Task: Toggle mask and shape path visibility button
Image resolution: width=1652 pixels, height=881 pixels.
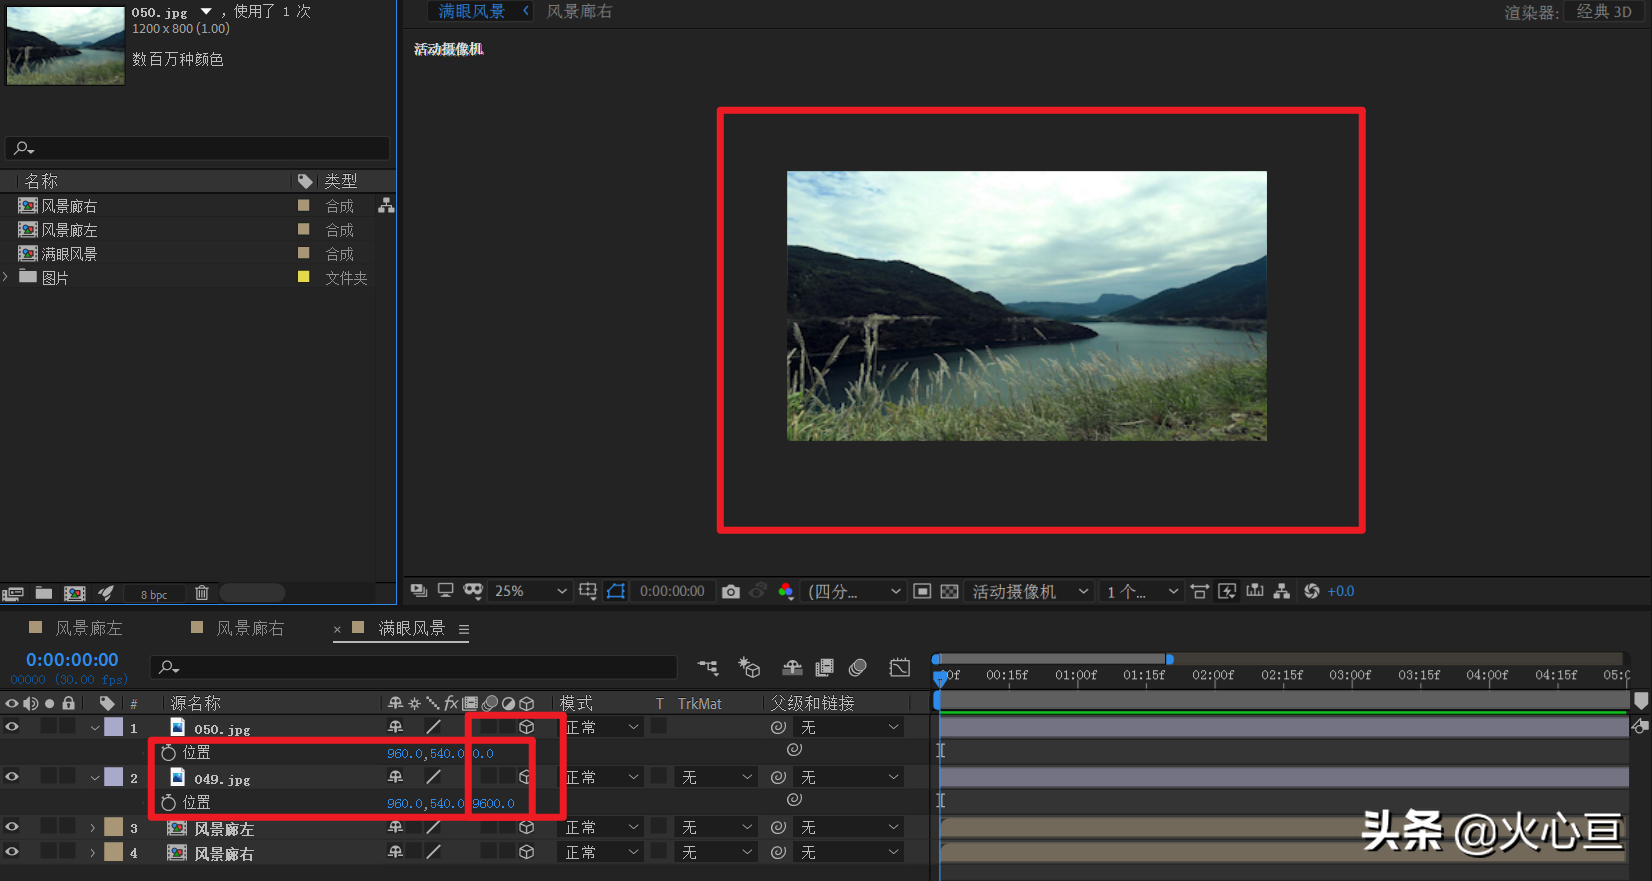Action: pos(616,591)
